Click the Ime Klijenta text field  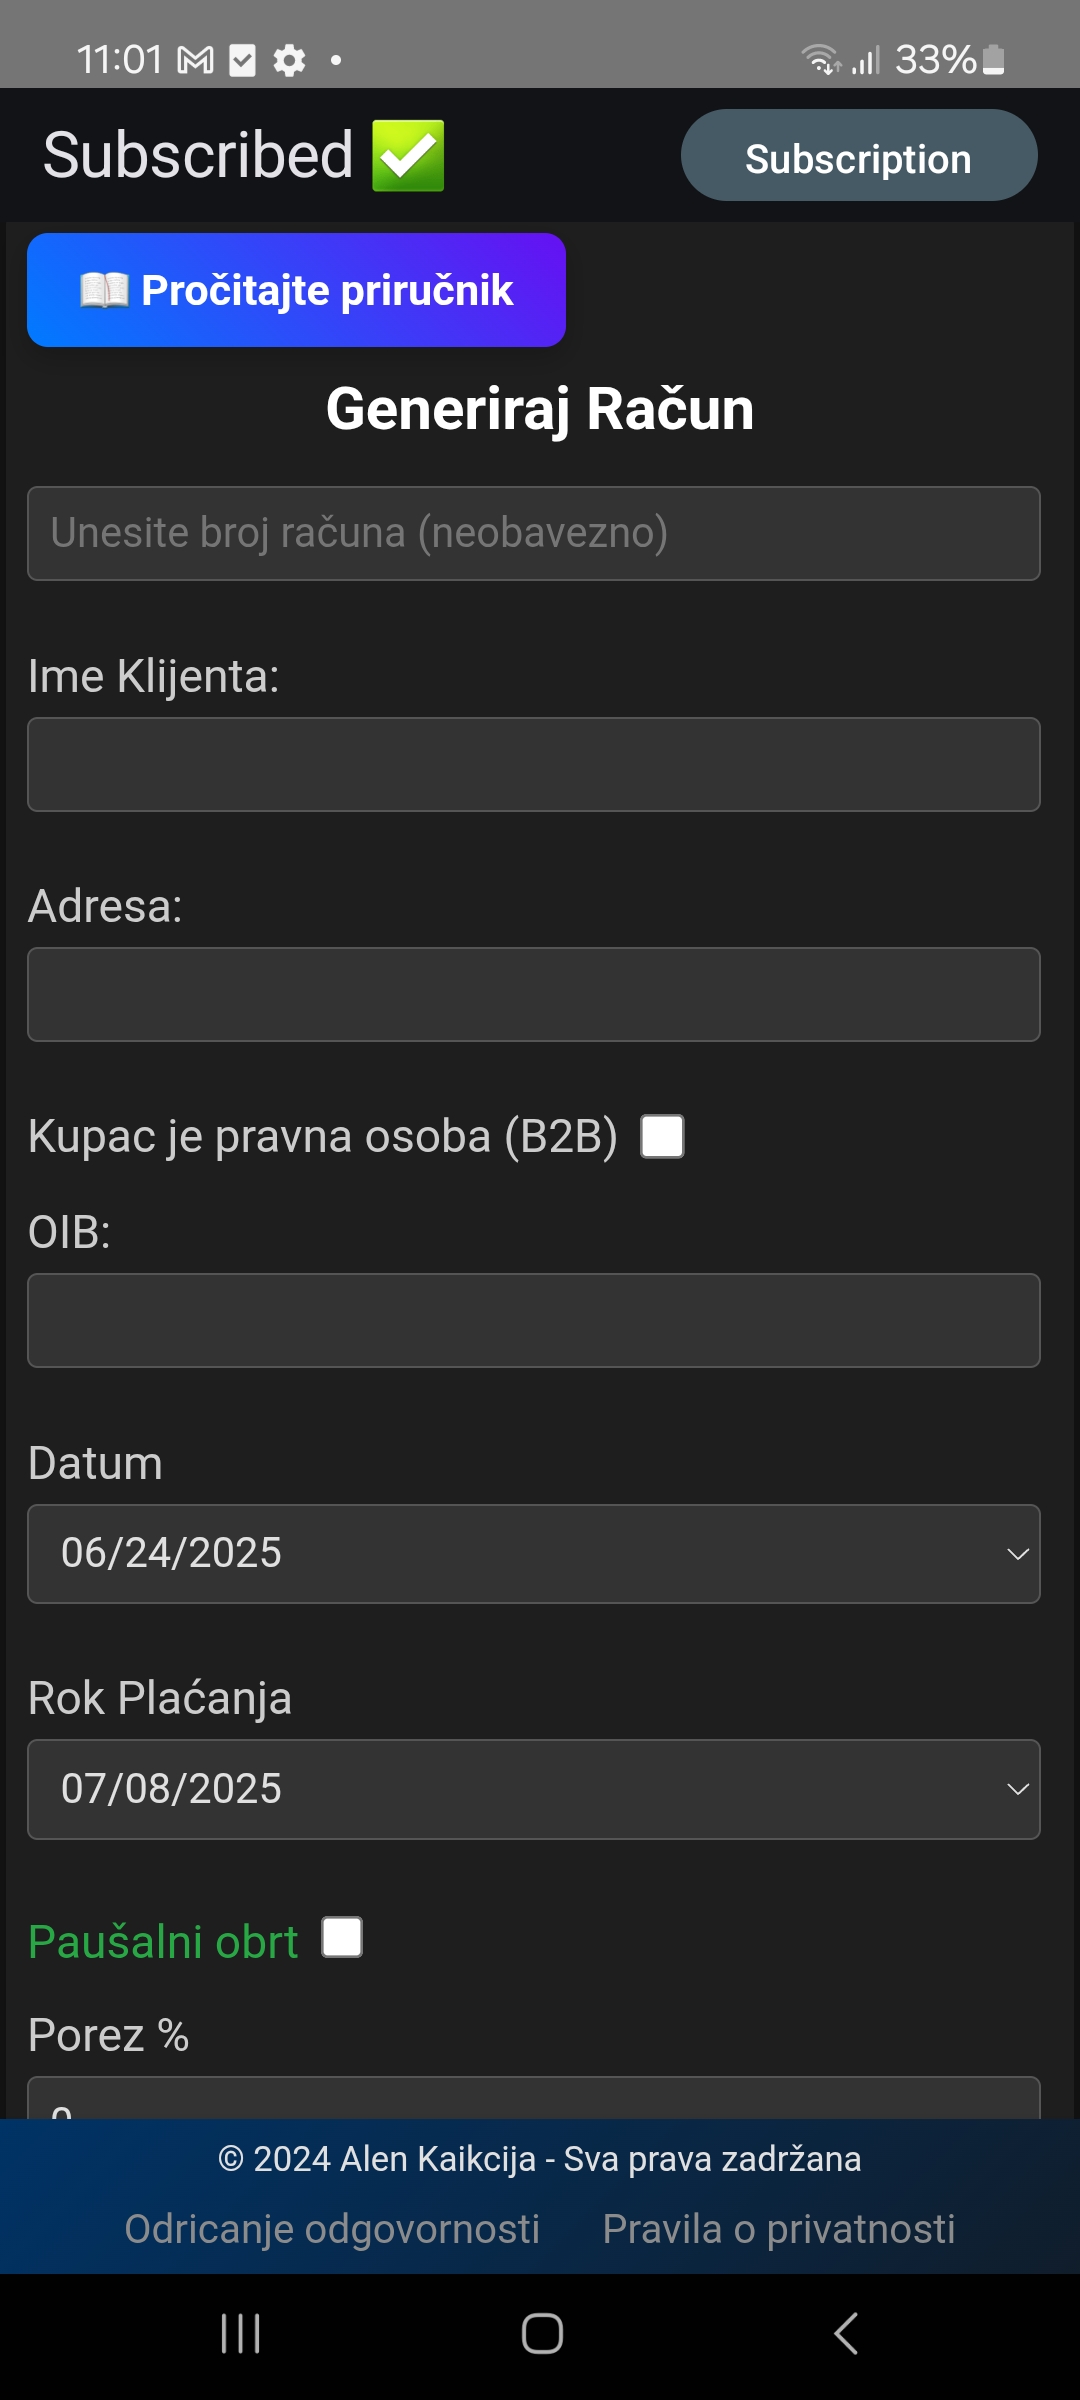point(534,764)
